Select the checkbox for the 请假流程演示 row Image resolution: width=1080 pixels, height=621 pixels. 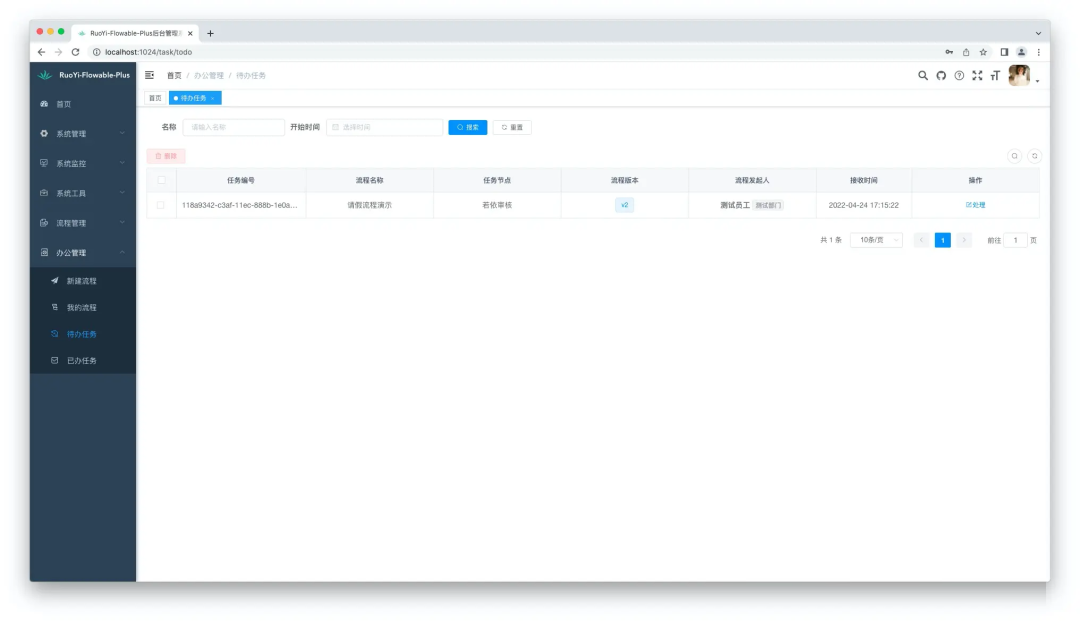point(161,205)
